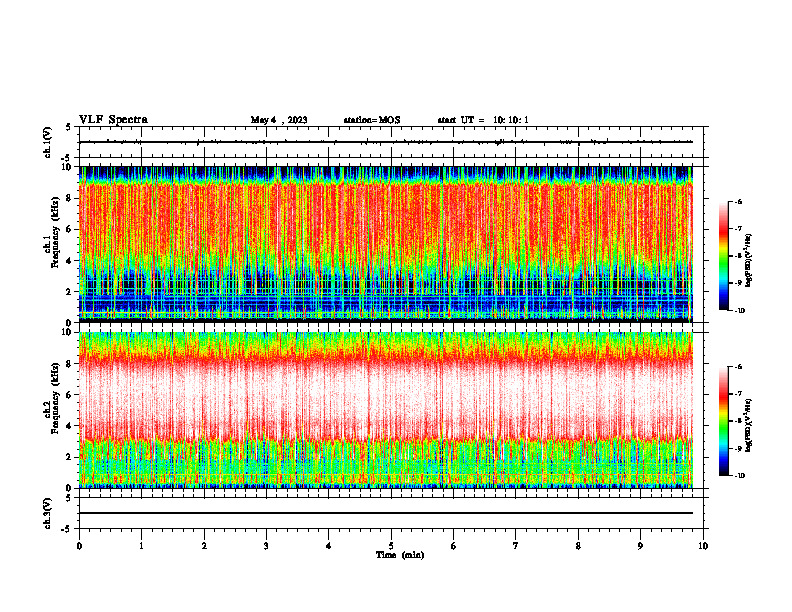Click the "2" kHz tick of ch.1 axis

click(70, 292)
